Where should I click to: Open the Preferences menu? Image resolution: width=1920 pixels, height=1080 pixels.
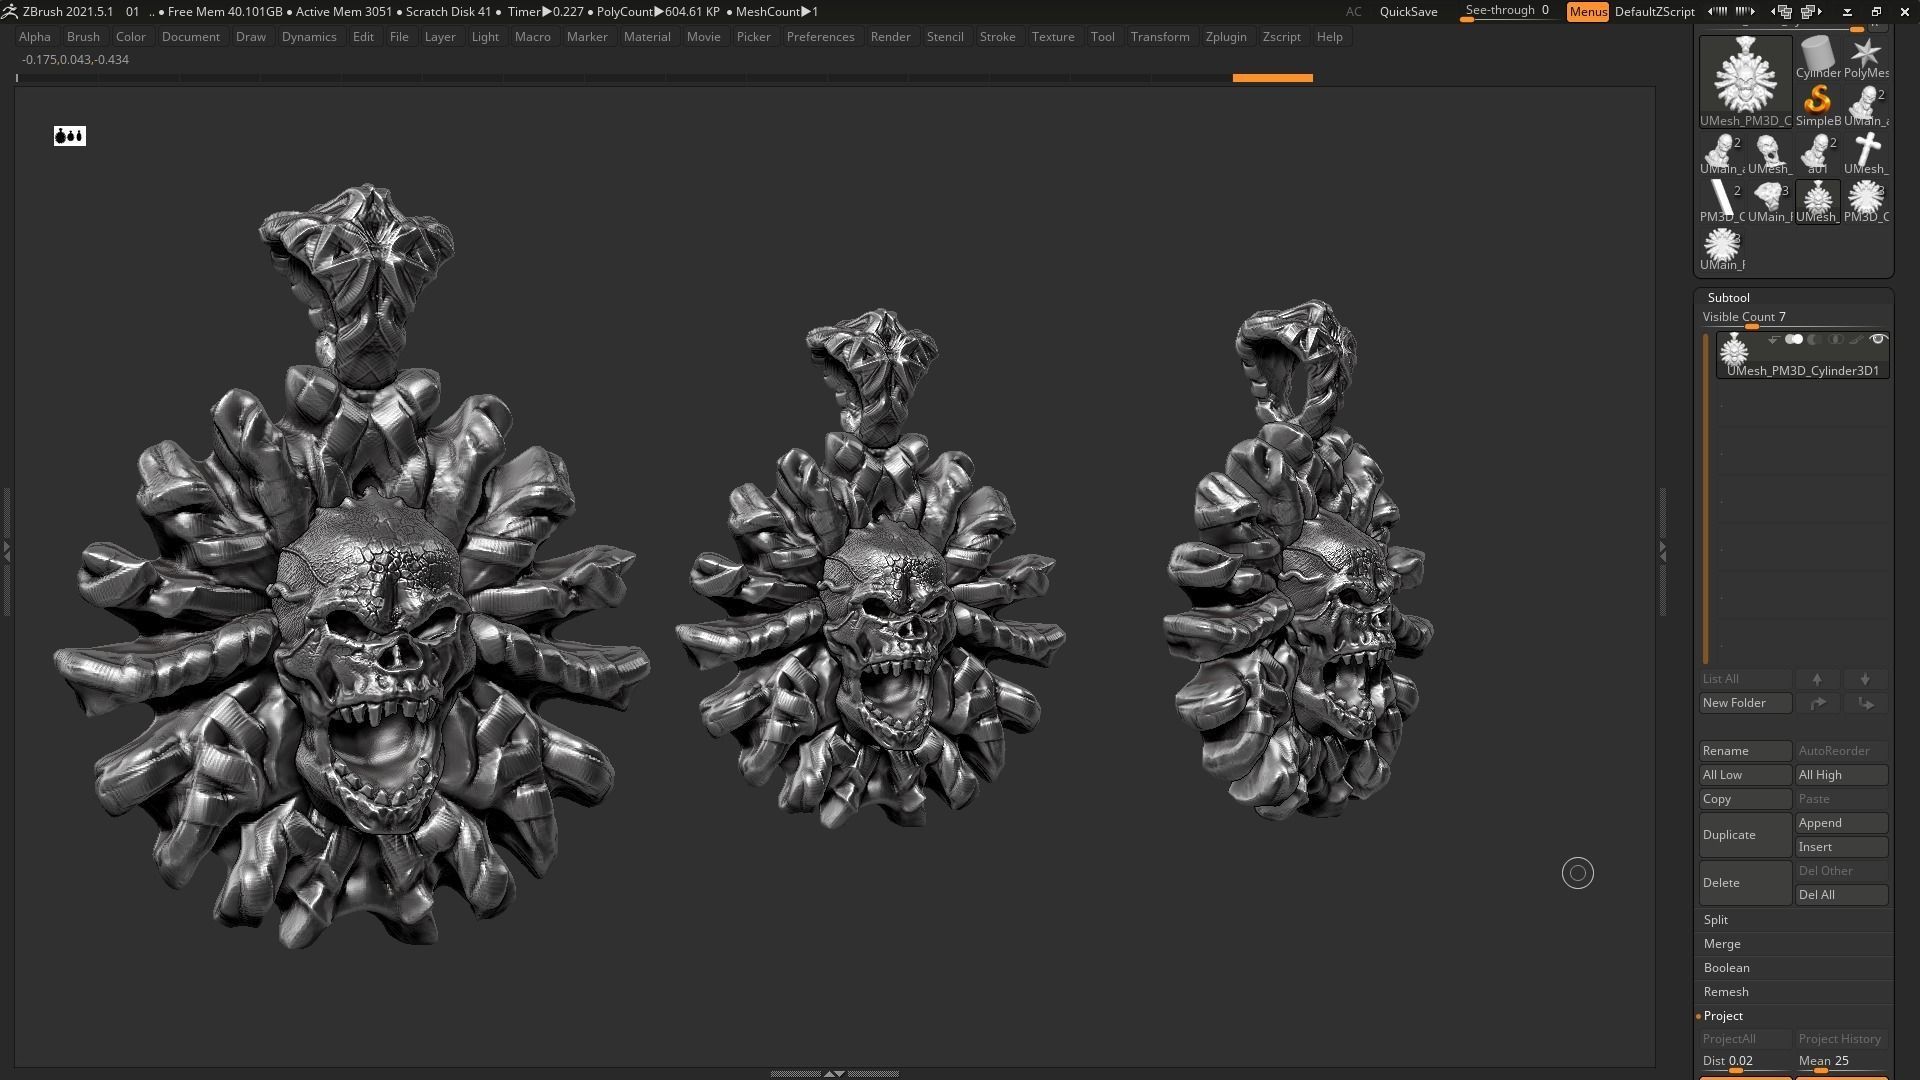pyautogui.click(x=820, y=37)
